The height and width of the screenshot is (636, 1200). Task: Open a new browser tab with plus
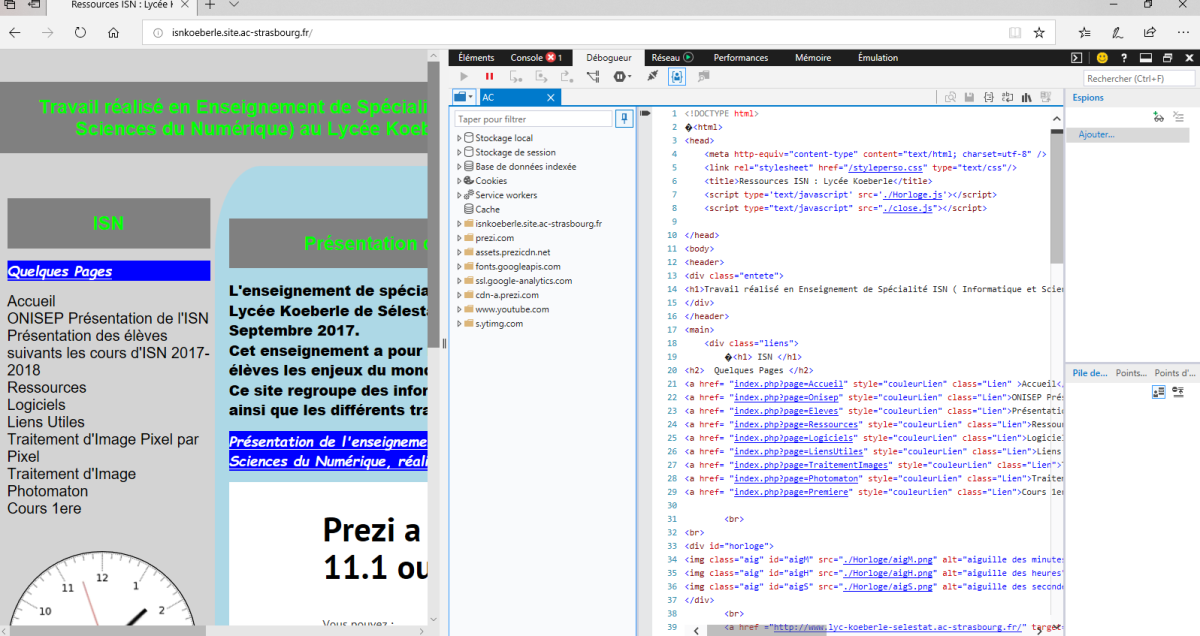tap(210, 5)
